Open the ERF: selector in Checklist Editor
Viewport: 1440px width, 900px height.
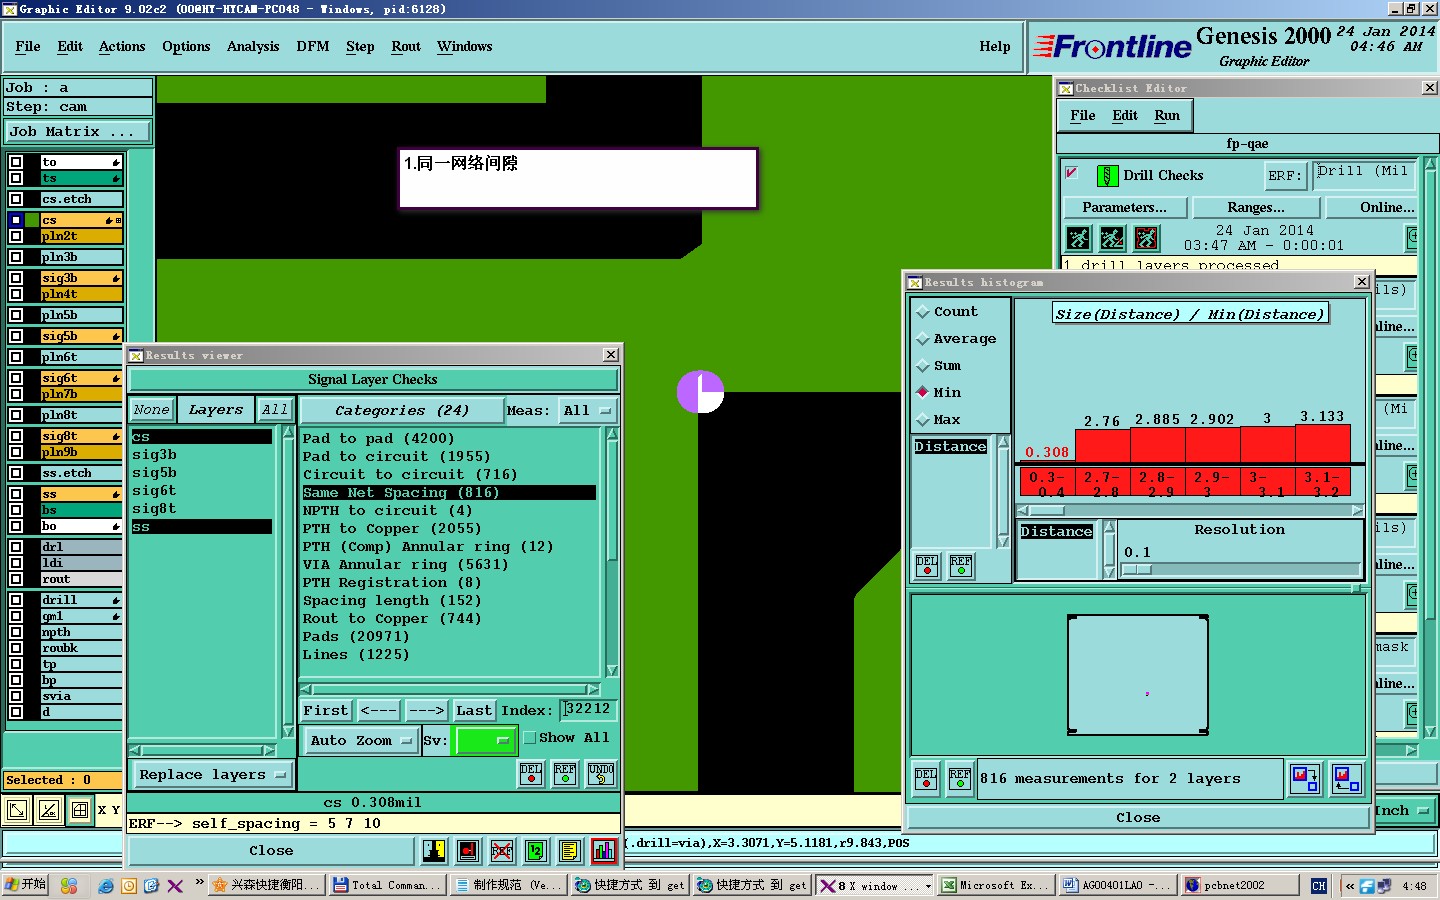[x=1285, y=176]
